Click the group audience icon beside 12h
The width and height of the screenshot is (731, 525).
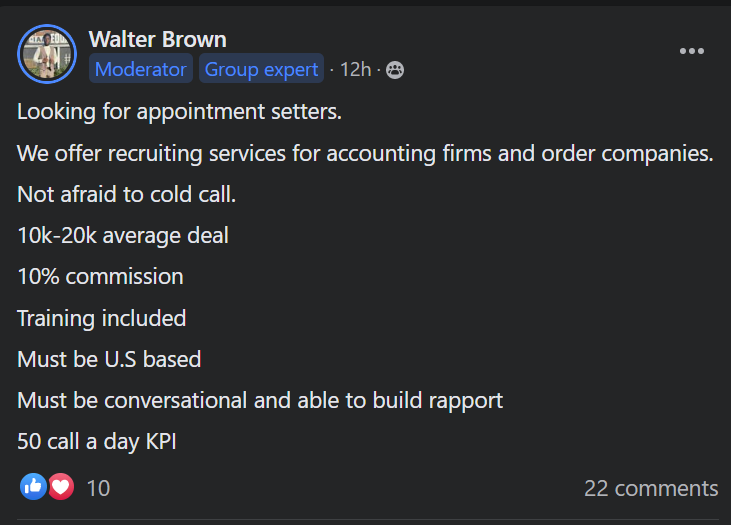[395, 70]
